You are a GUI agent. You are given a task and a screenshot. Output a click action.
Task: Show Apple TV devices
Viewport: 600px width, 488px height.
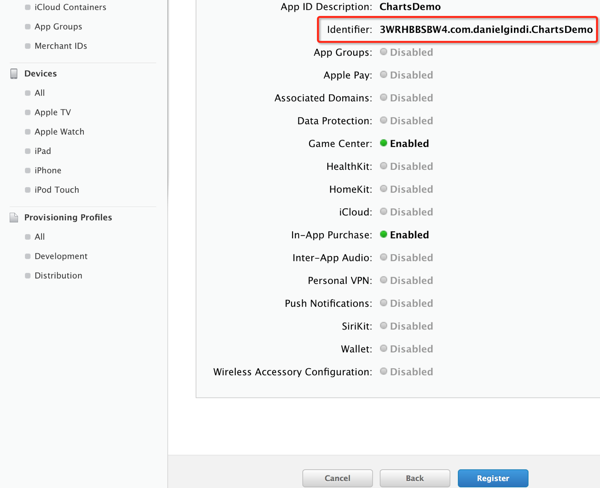[x=52, y=113]
